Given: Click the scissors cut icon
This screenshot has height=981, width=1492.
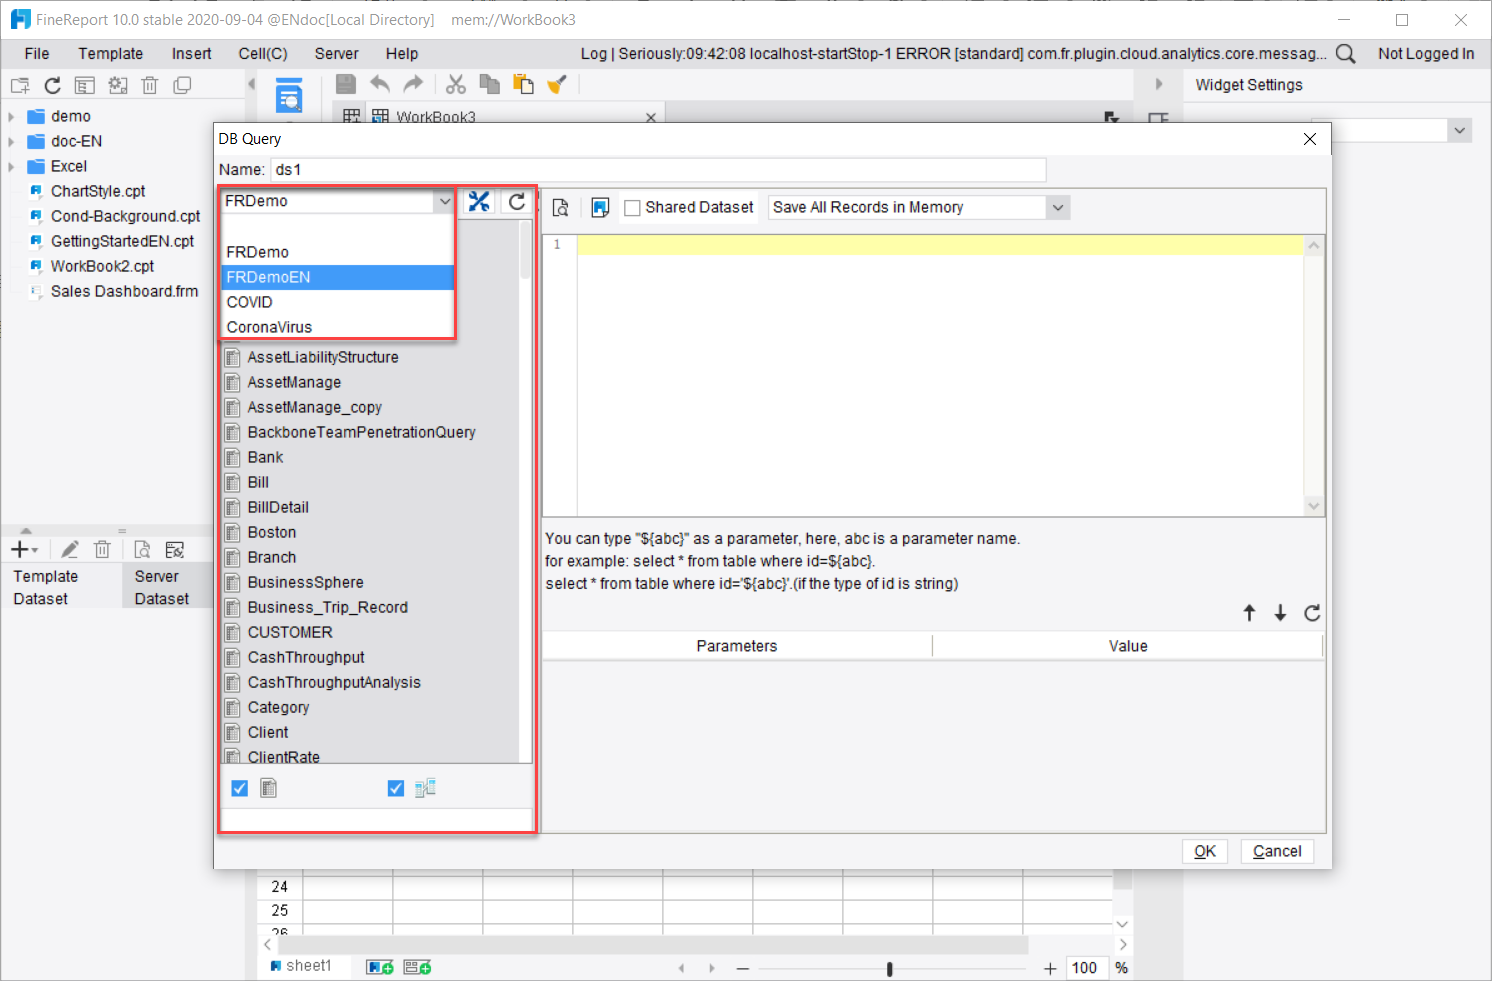Looking at the screenshot, I should [x=456, y=84].
